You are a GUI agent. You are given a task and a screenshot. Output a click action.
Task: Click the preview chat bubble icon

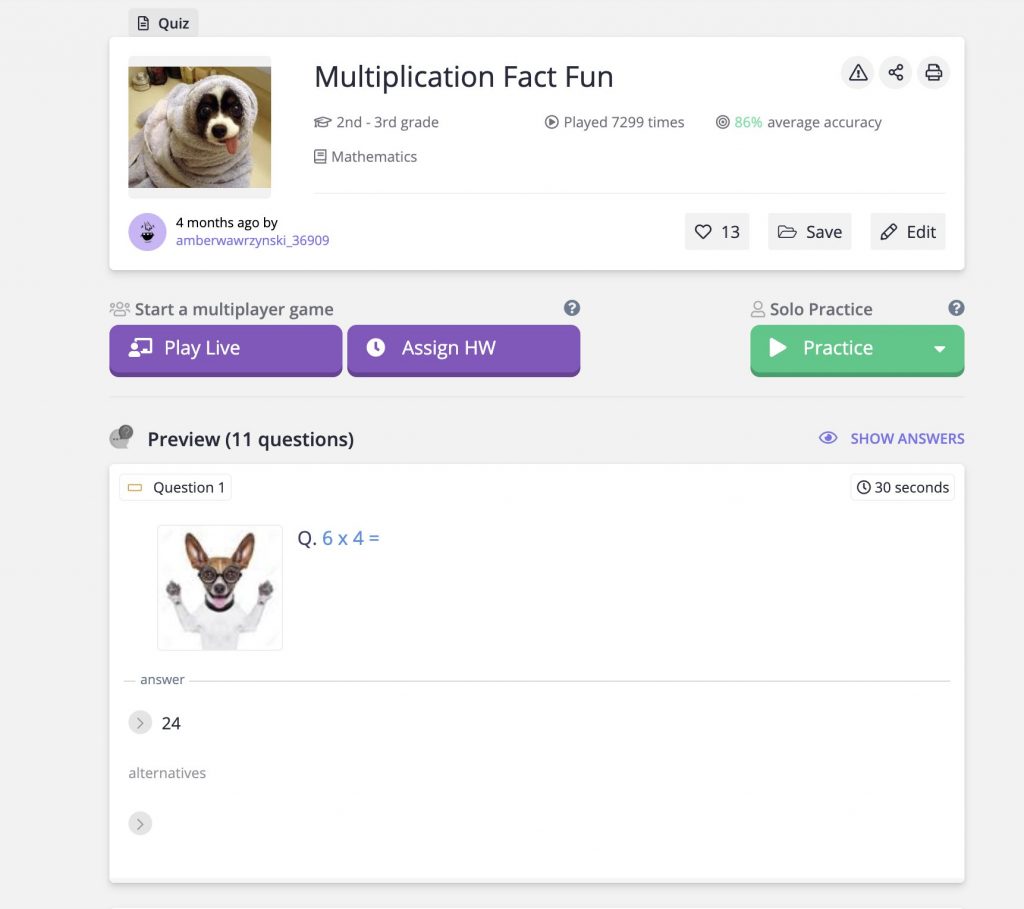tap(121, 437)
